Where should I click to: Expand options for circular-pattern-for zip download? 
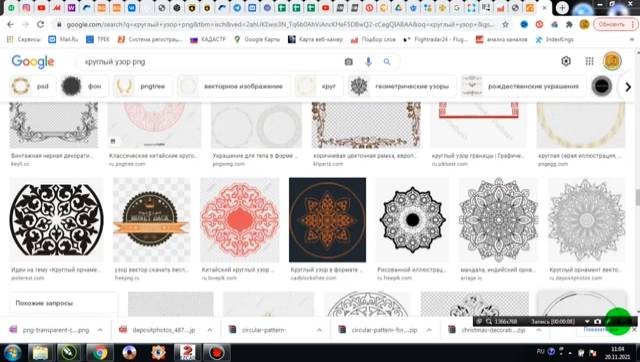pyautogui.click(x=429, y=330)
